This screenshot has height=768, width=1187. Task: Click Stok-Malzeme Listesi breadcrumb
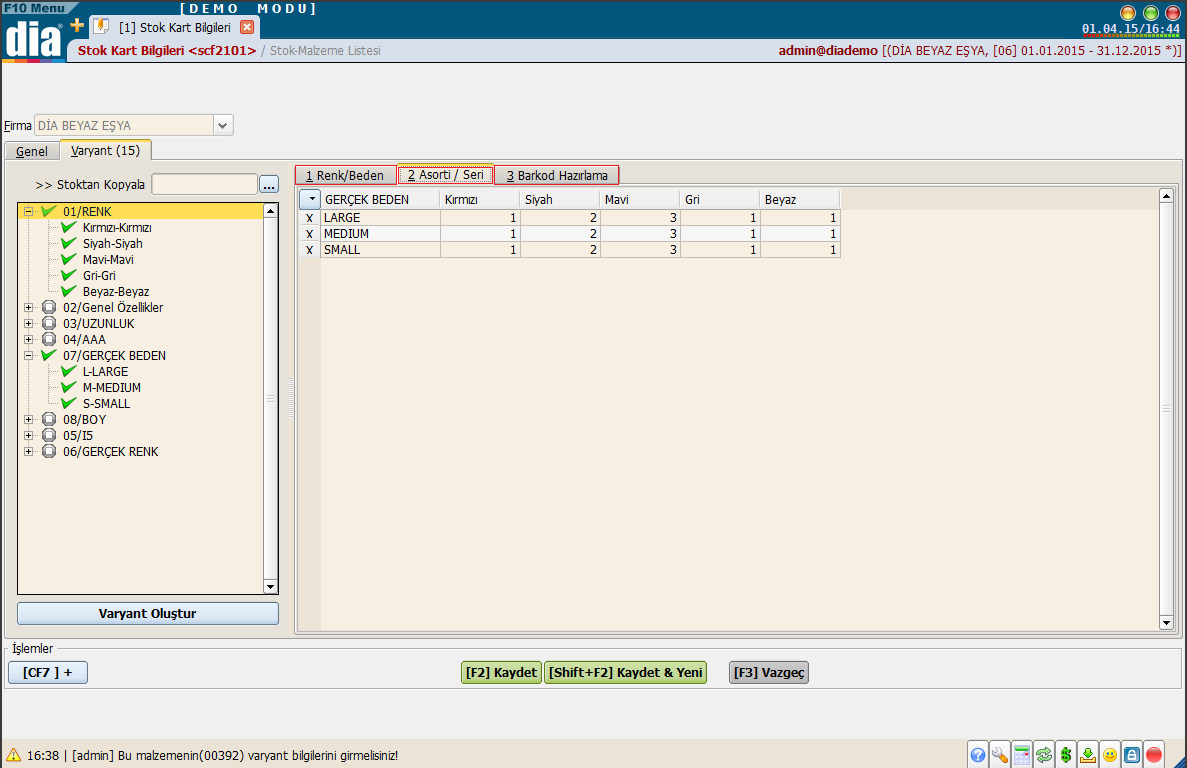click(326, 51)
